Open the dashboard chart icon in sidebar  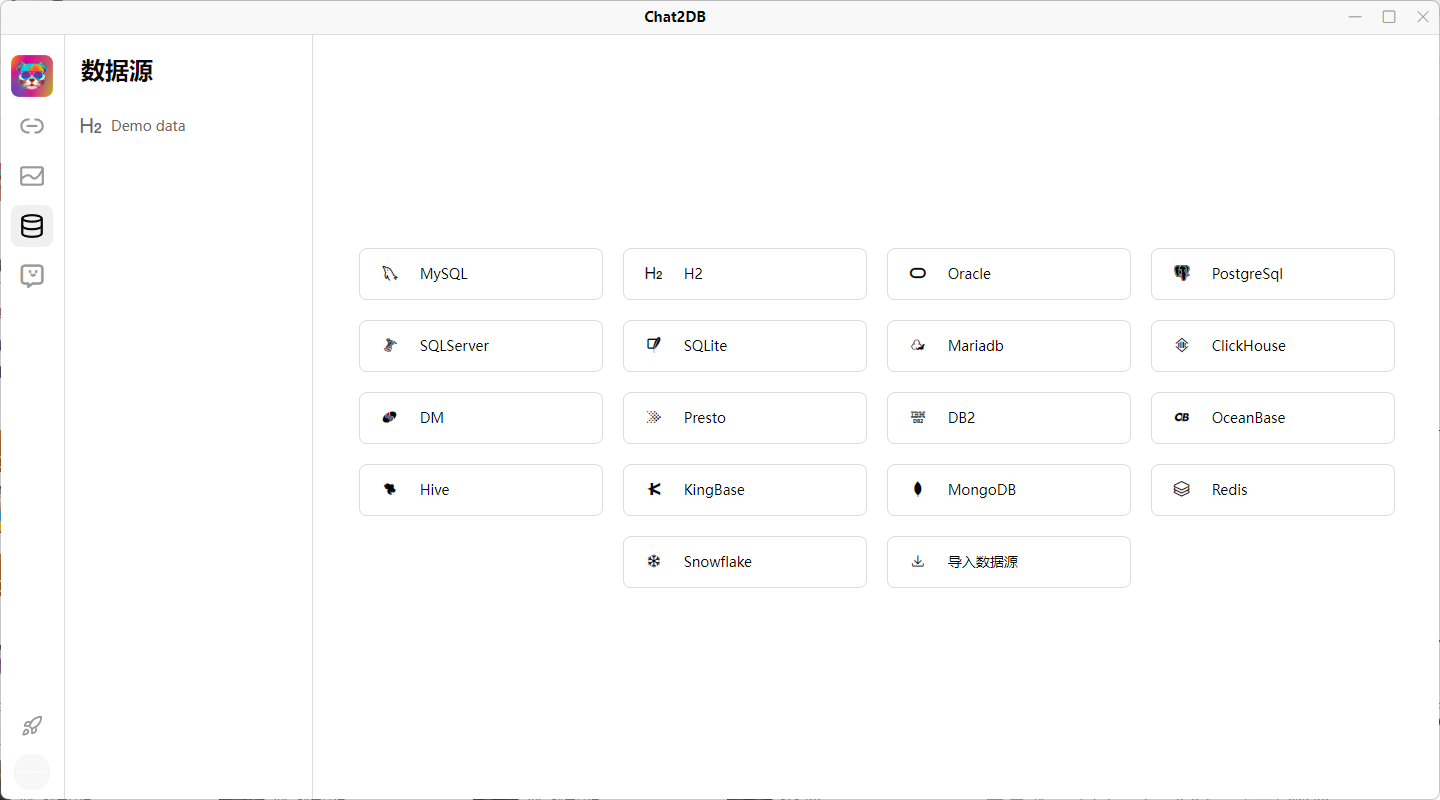[32, 176]
